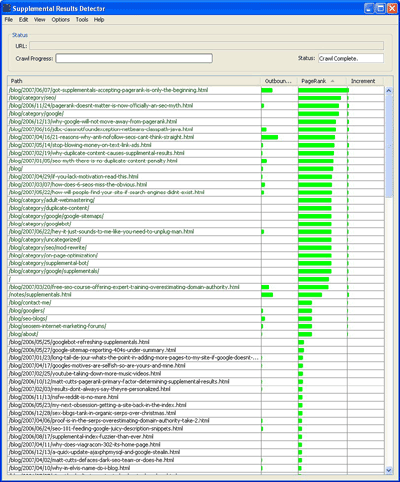Select row why-does-viagracon-302-its-home-page.html
The height and width of the screenshot is (482, 400).
pos(196,444)
